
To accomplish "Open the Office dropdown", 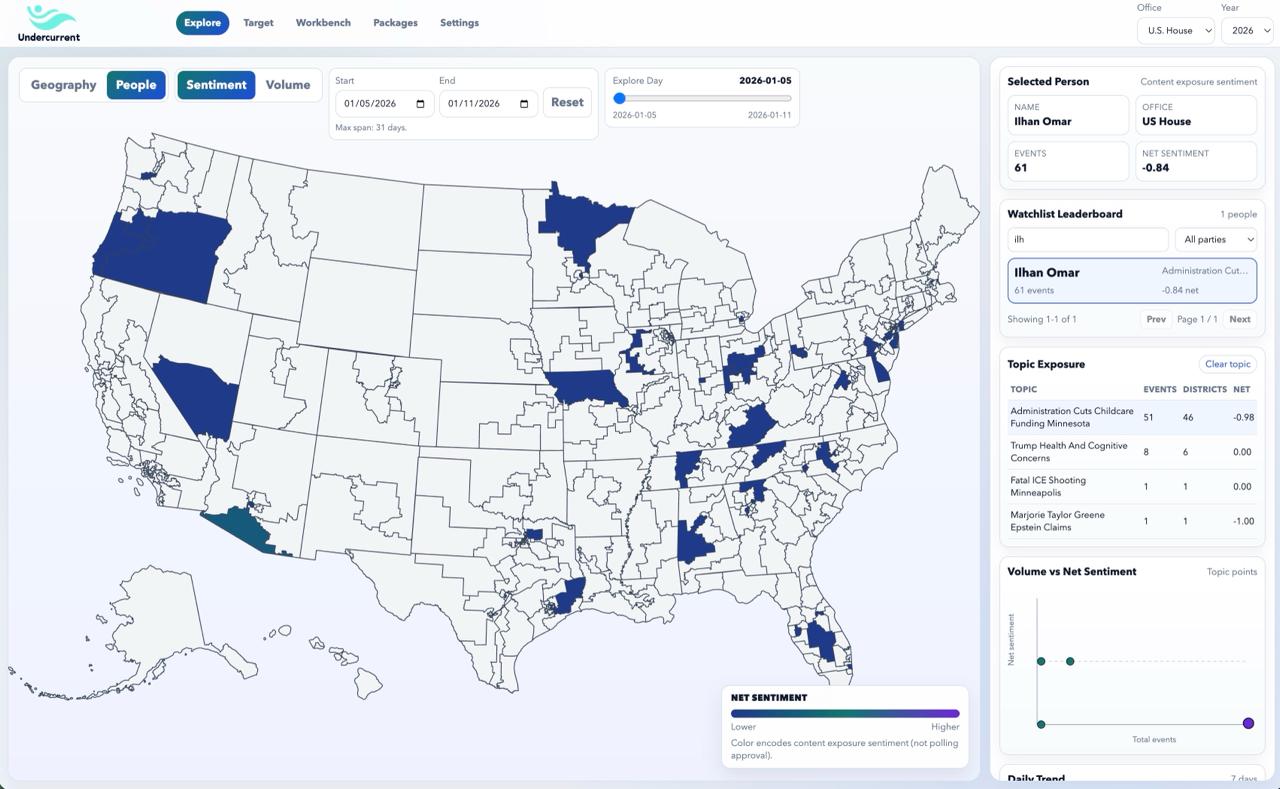I will coord(1175,30).
